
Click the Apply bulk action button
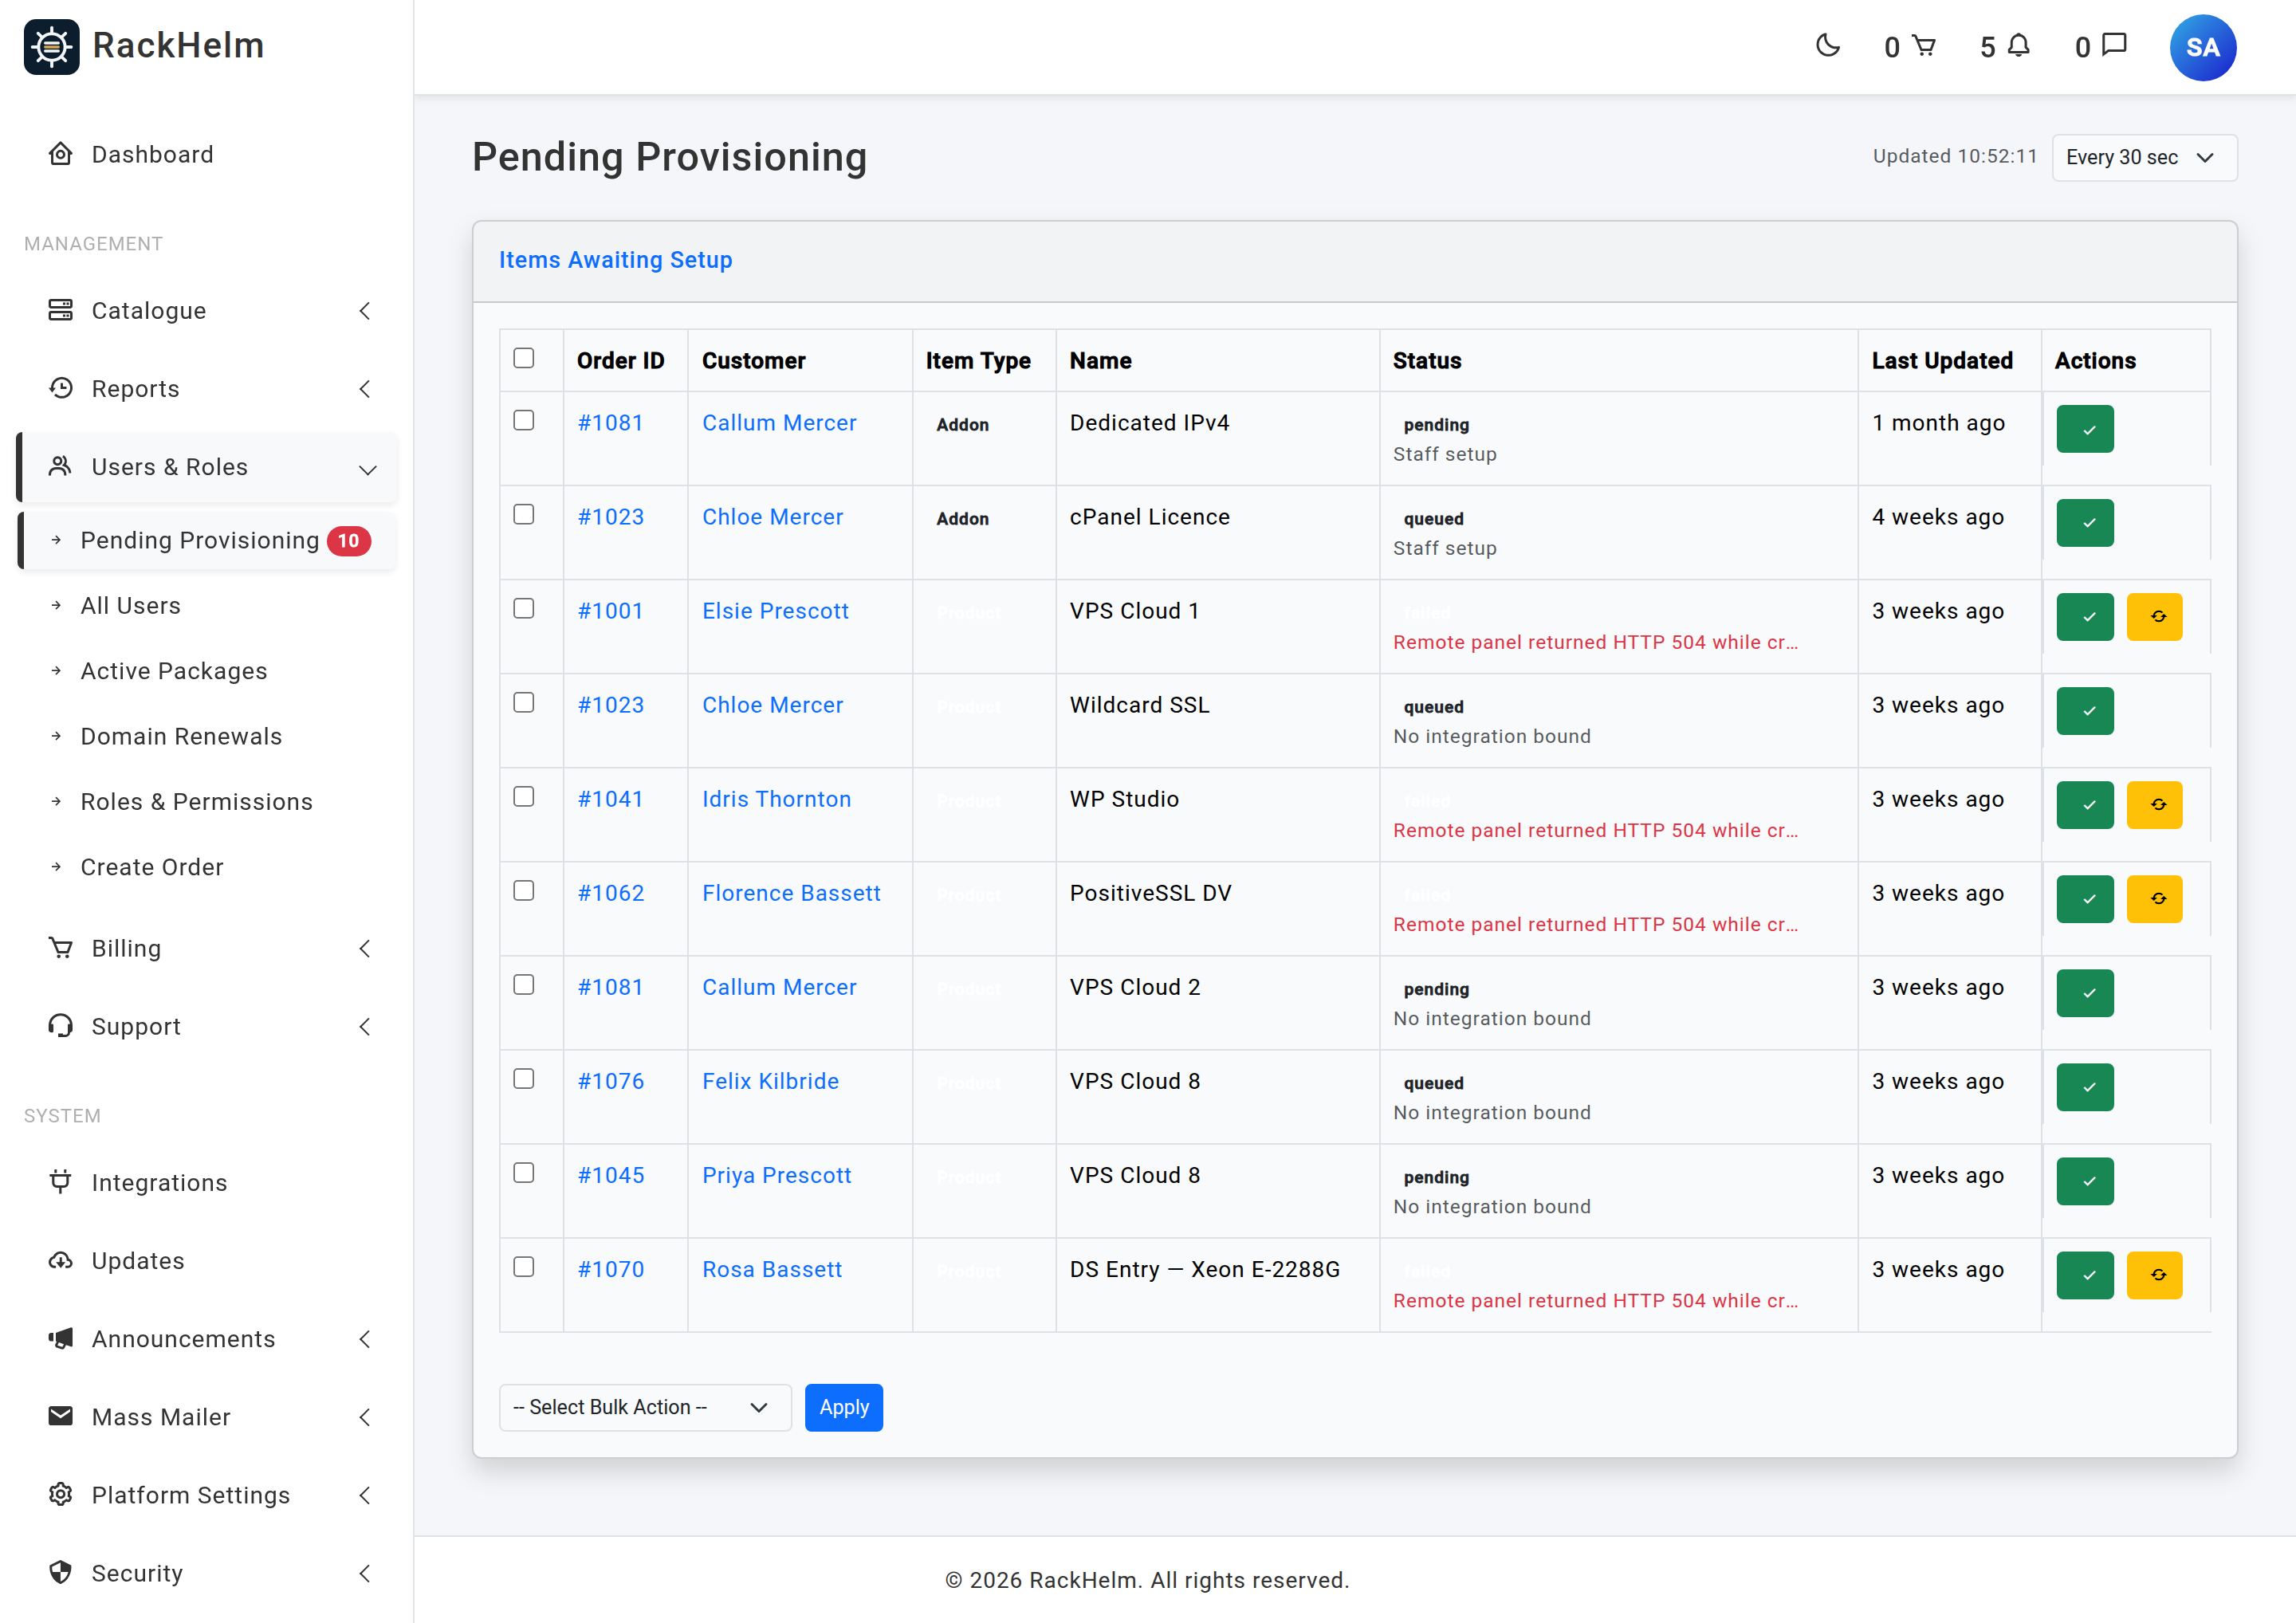click(x=843, y=1407)
